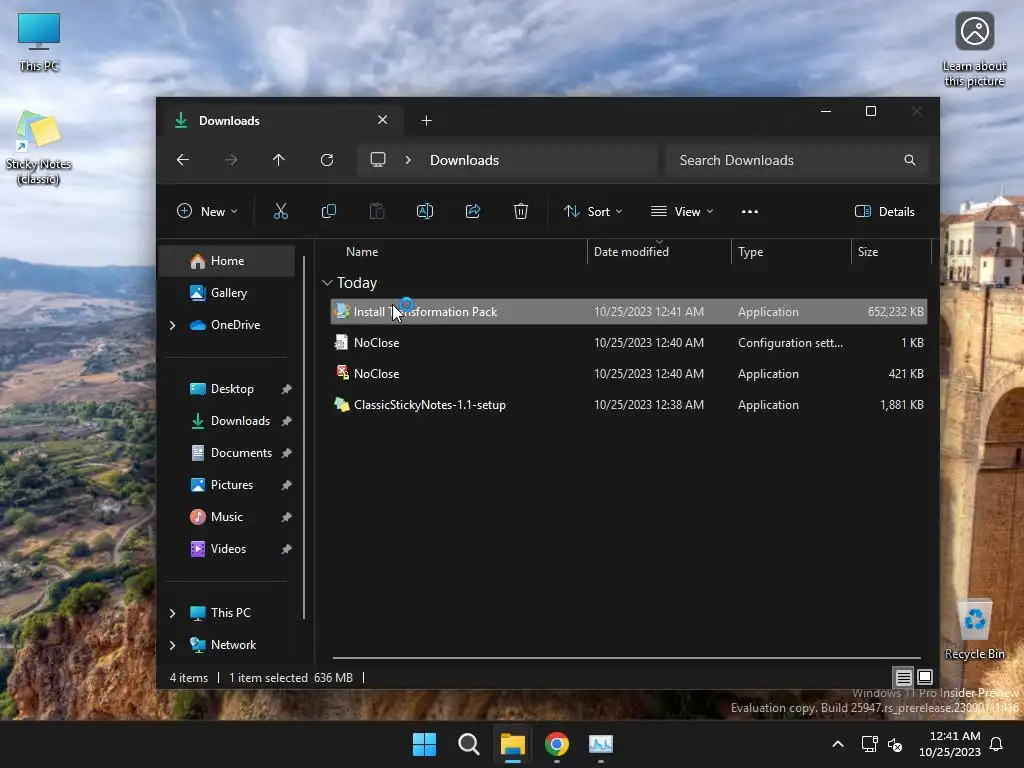
Task: Click the search magnifier in Search Downloads
Action: 910,160
